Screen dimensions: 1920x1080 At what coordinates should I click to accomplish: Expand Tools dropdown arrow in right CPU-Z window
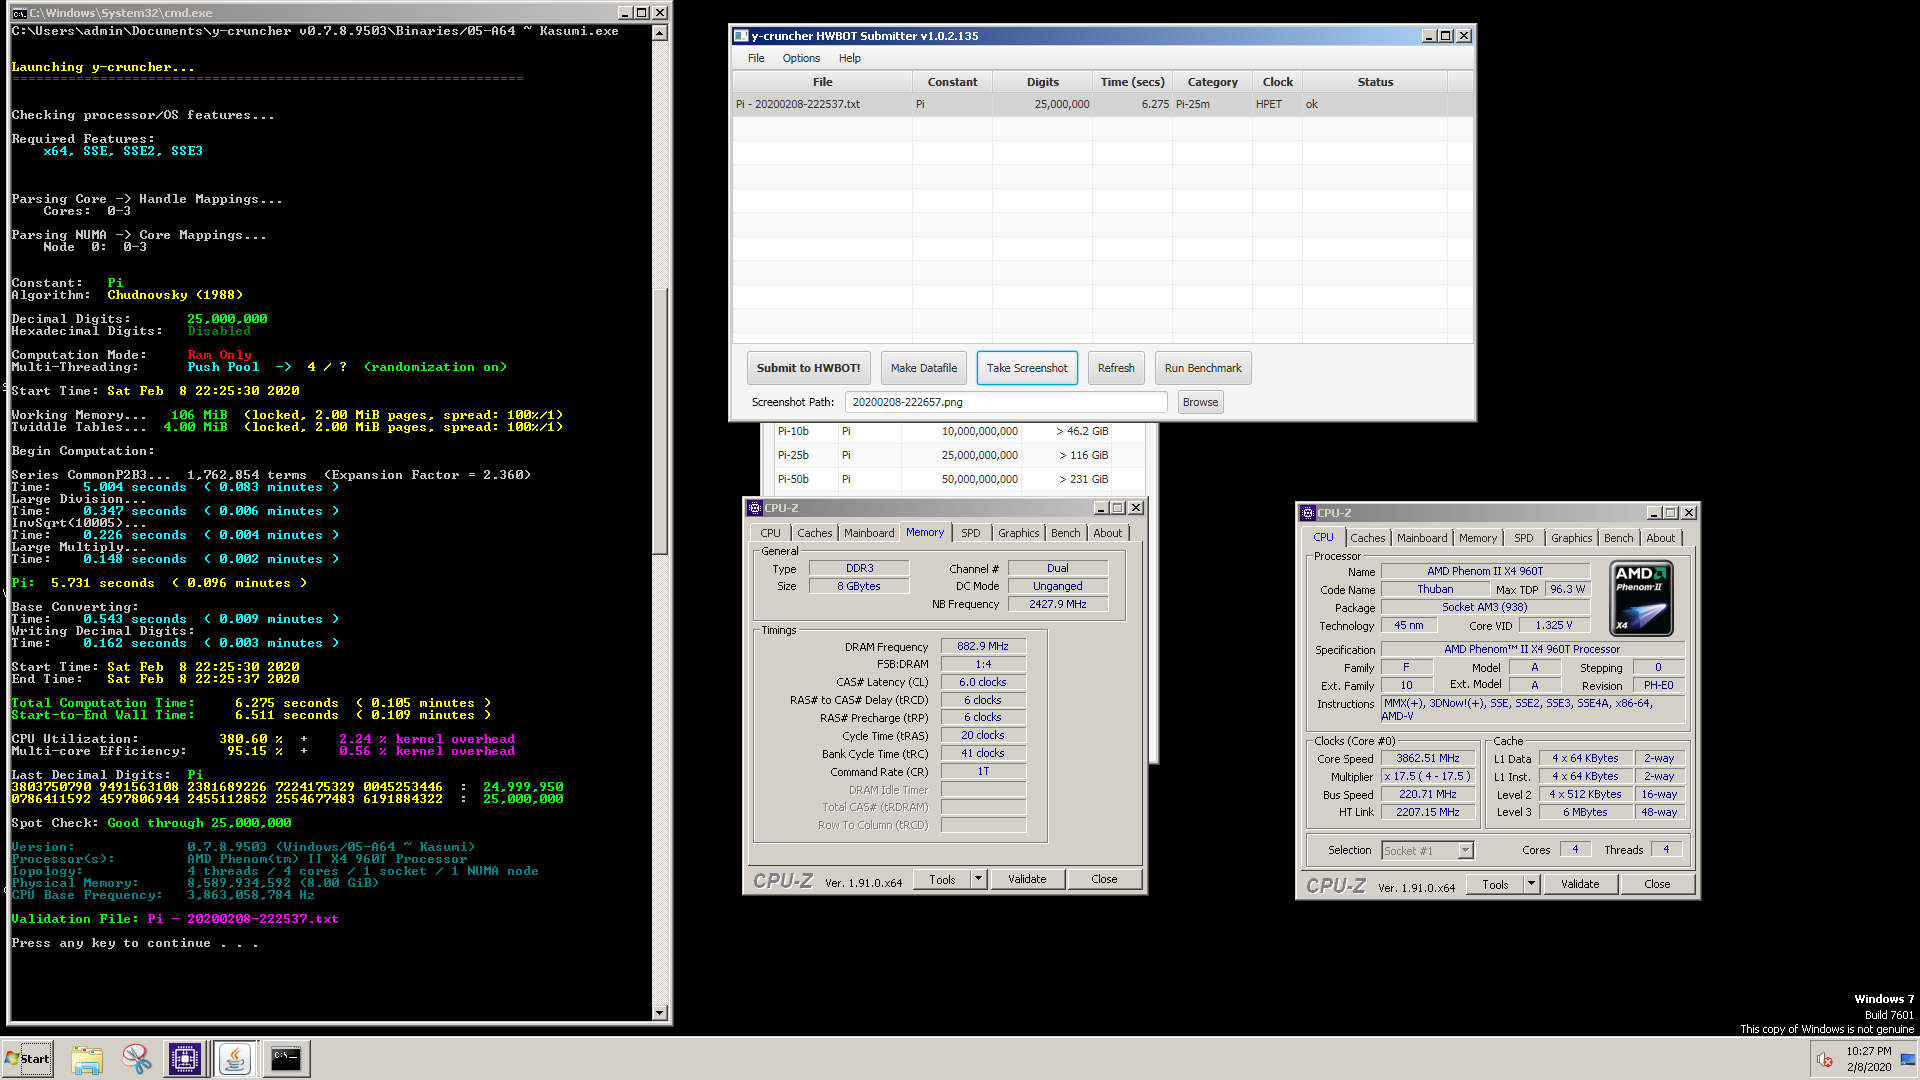coord(1531,884)
